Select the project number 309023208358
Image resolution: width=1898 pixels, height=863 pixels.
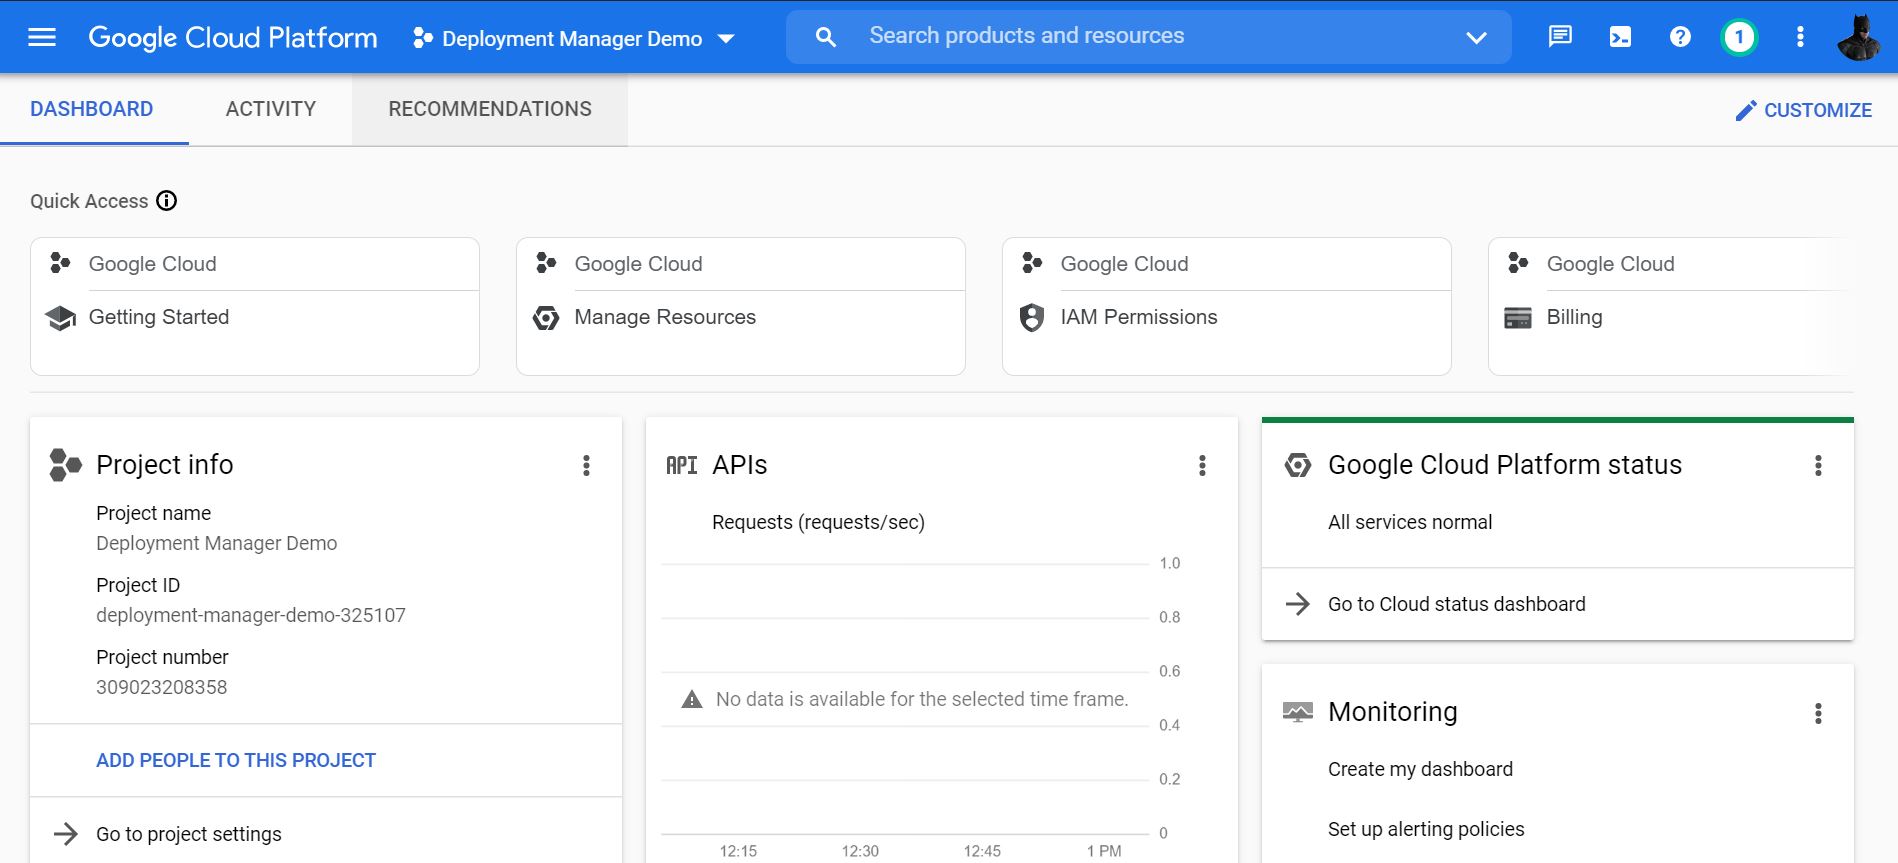click(x=162, y=687)
